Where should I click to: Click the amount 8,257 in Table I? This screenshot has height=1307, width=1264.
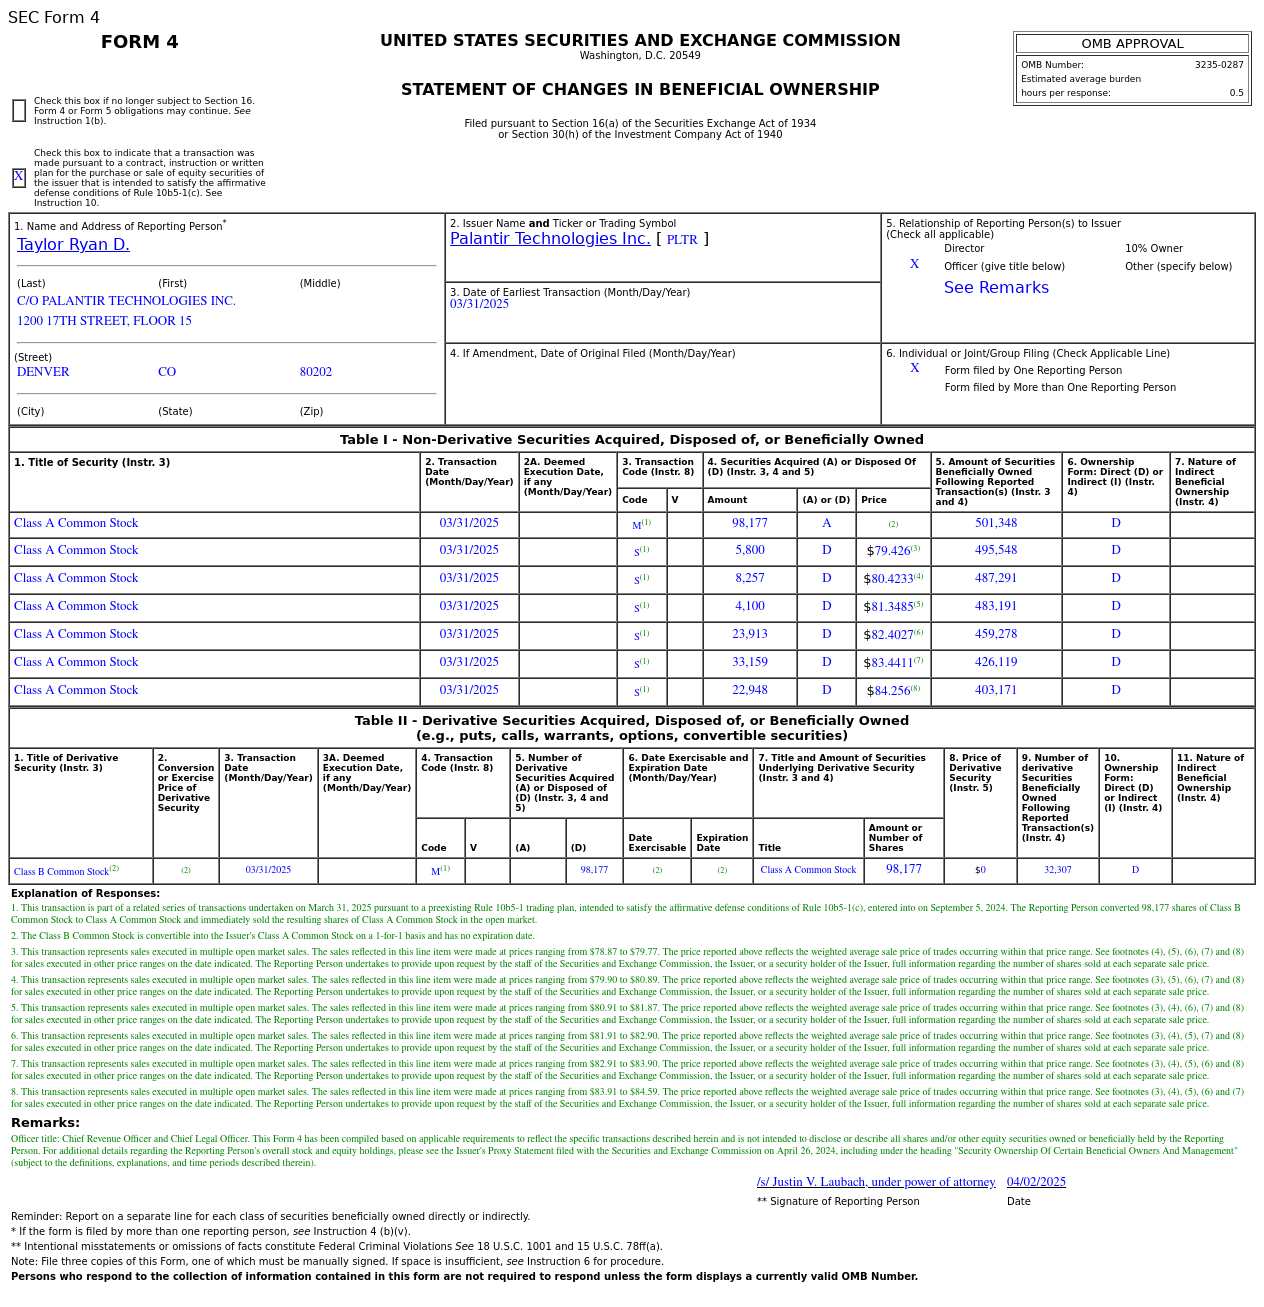(750, 578)
